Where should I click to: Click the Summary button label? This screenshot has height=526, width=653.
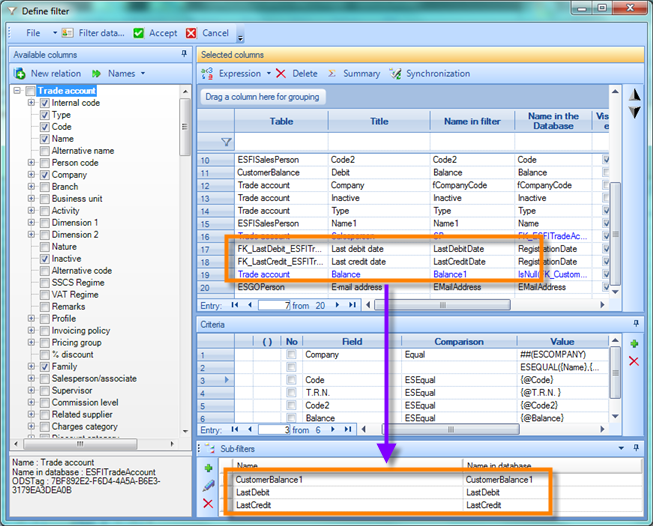point(361,74)
